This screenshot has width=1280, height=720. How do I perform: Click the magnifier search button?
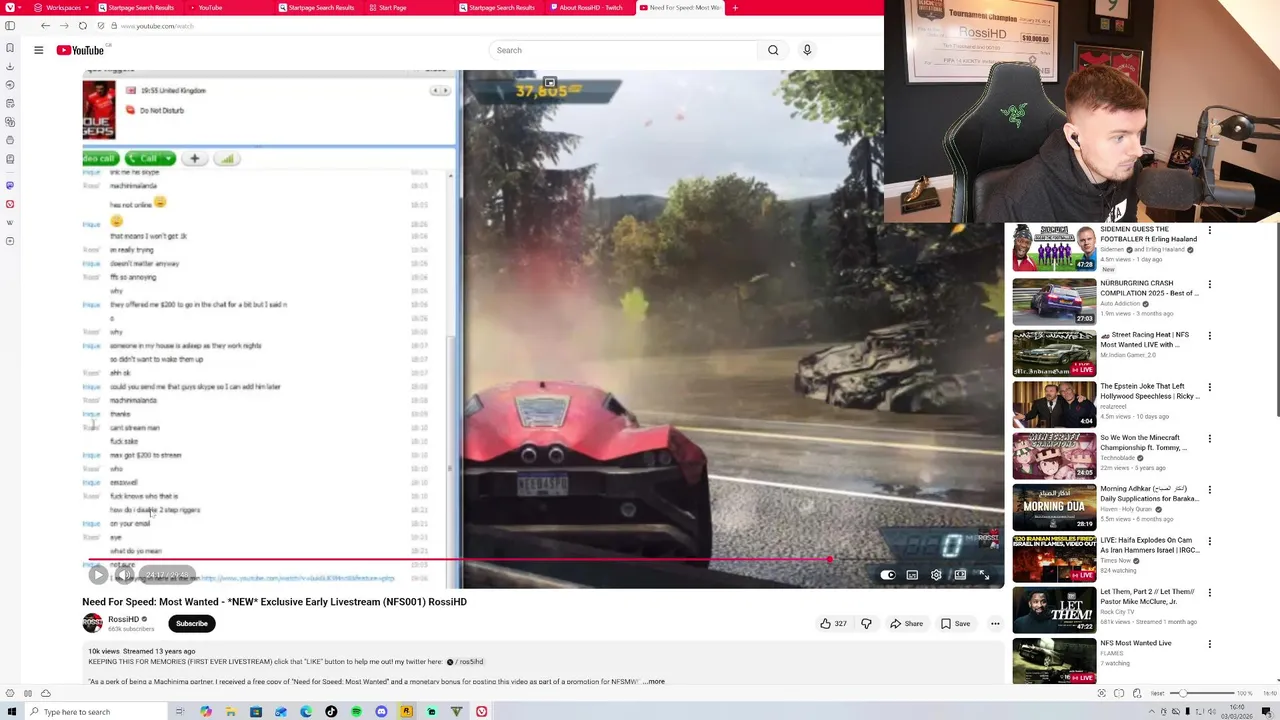[x=773, y=50]
